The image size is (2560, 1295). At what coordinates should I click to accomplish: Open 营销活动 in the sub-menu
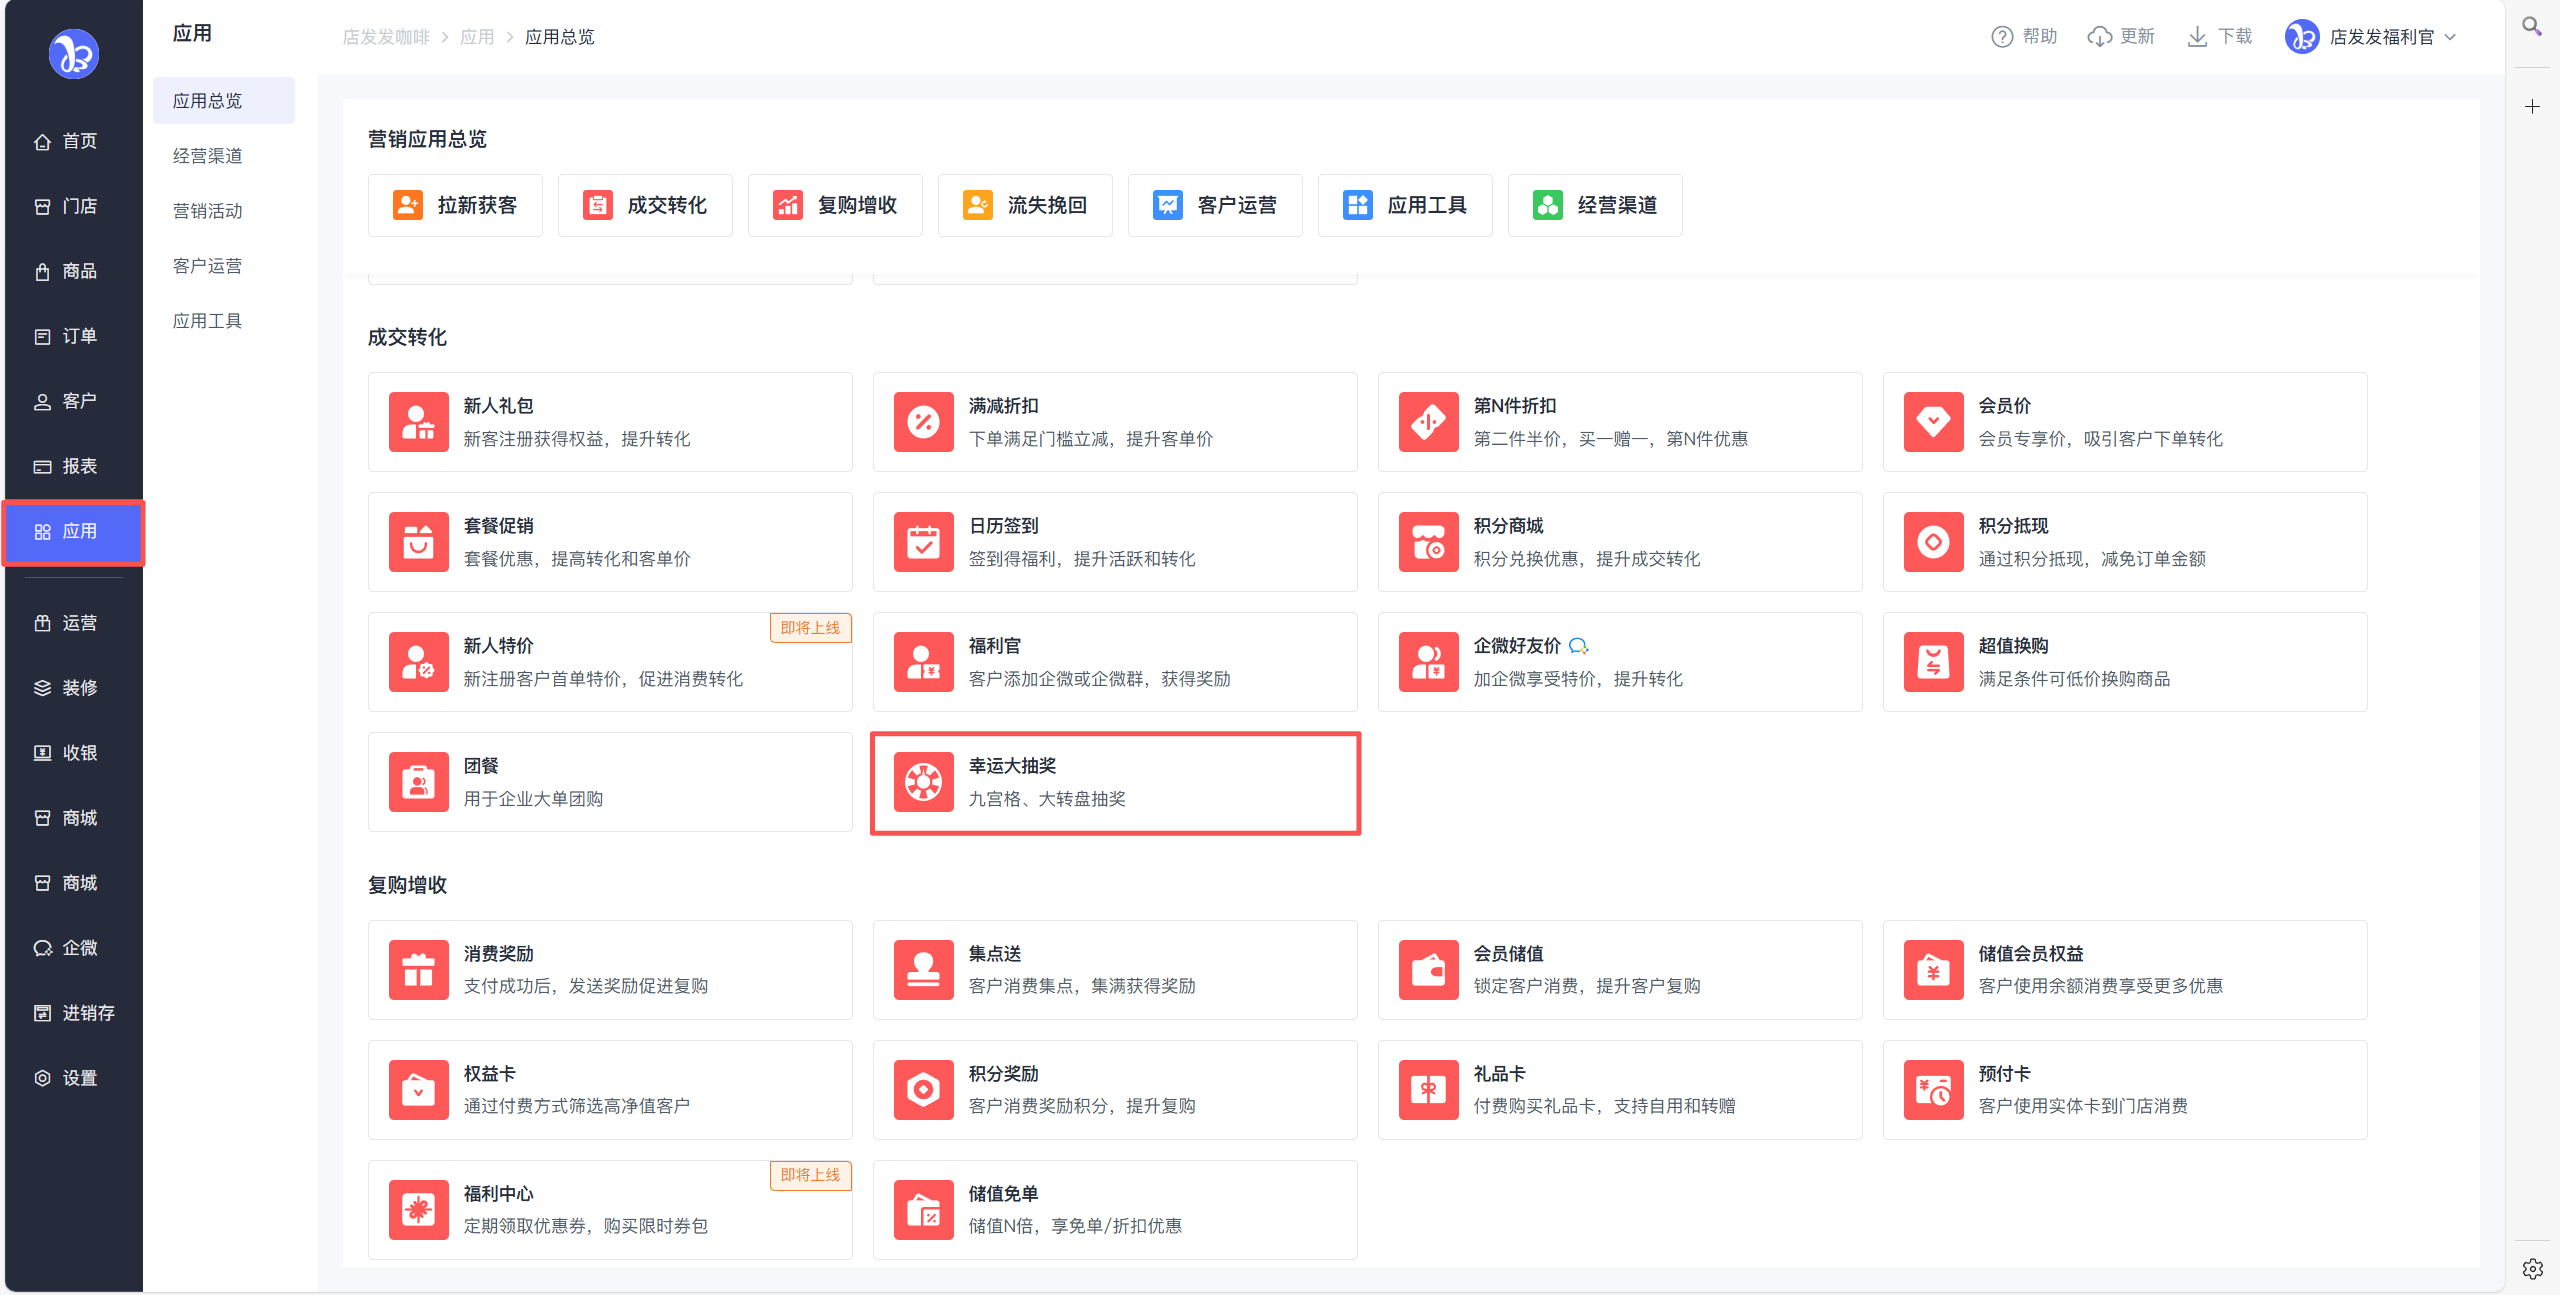coord(207,211)
